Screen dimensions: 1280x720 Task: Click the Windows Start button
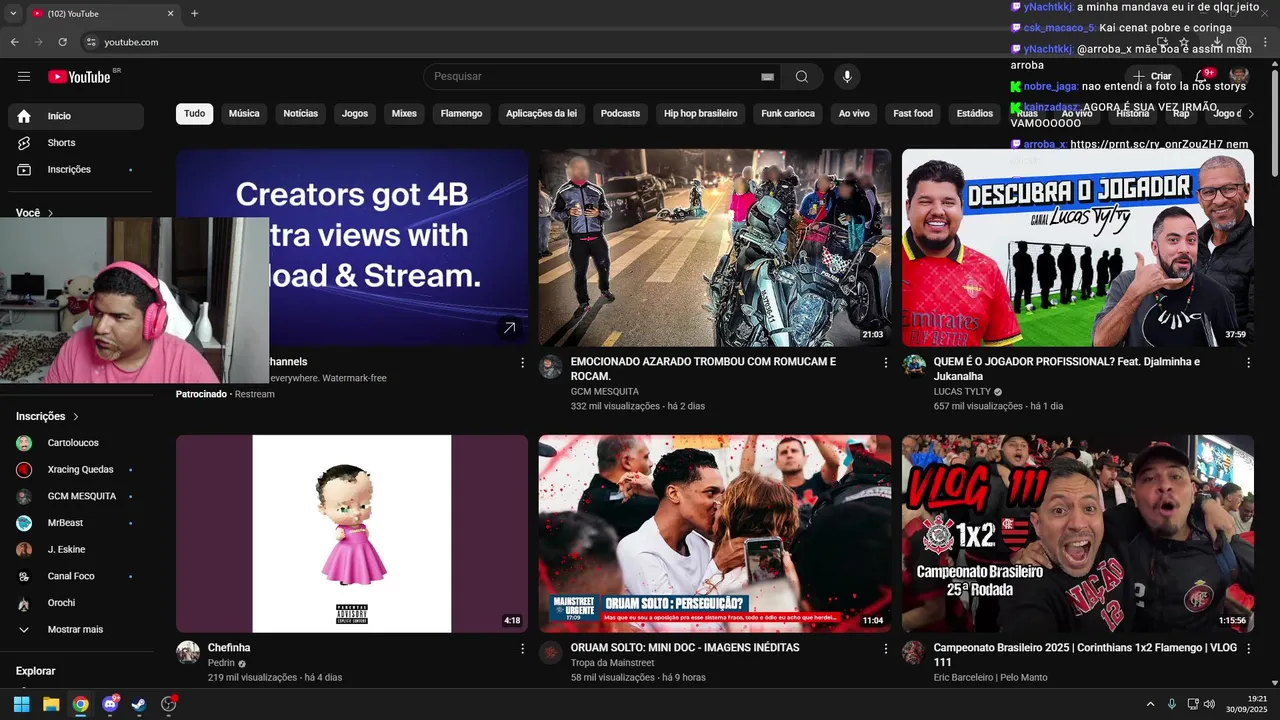[x=21, y=704]
